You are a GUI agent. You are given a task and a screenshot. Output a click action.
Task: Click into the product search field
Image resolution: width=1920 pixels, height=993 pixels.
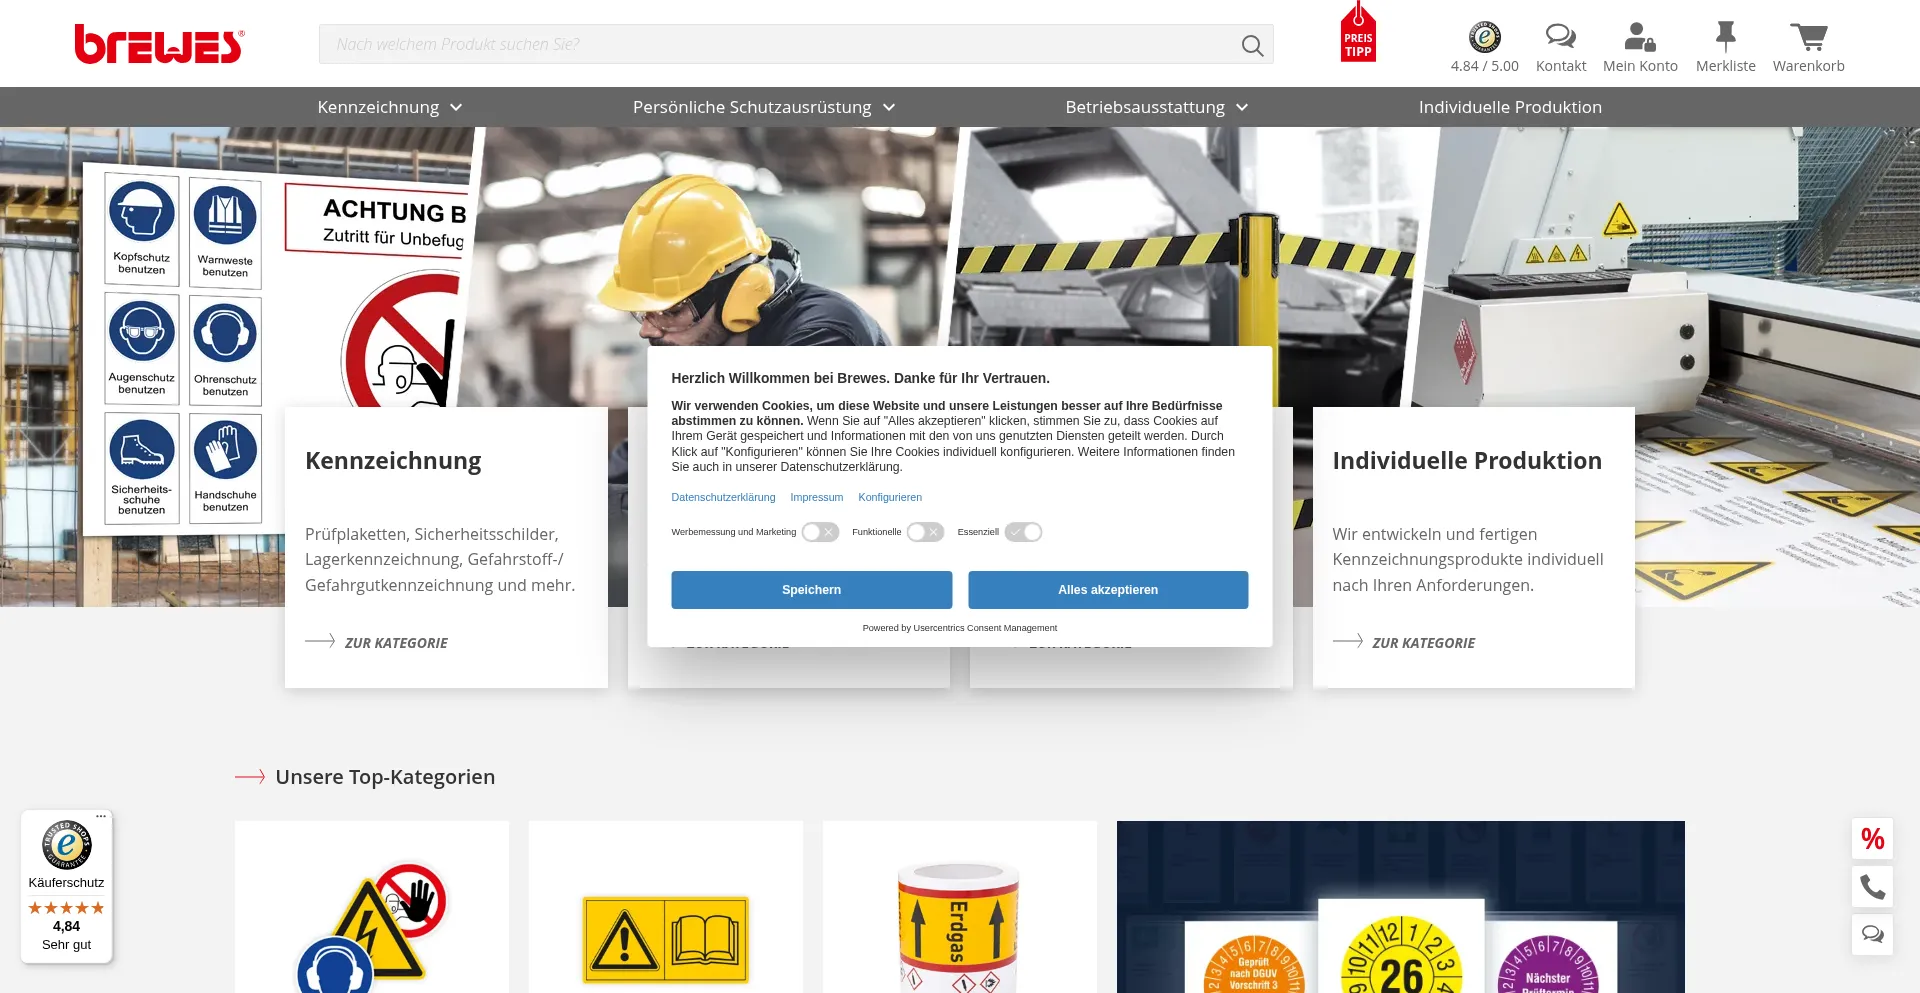point(780,45)
